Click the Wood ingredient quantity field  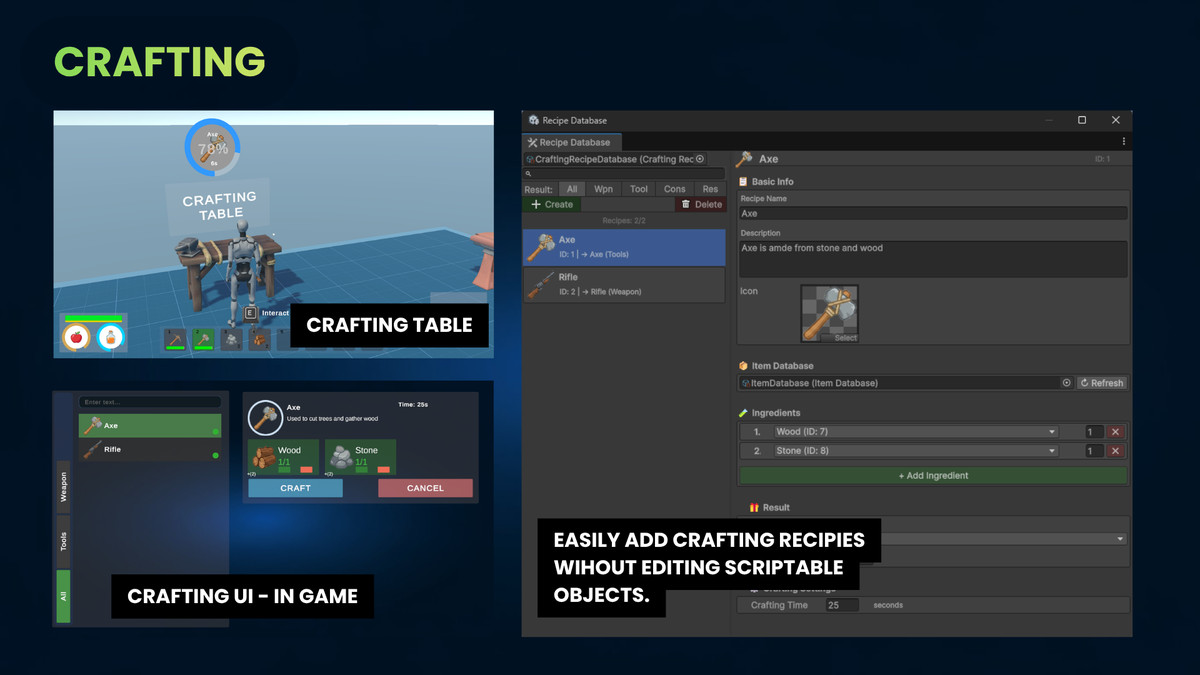pyautogui.click(x=1094, y=432)
